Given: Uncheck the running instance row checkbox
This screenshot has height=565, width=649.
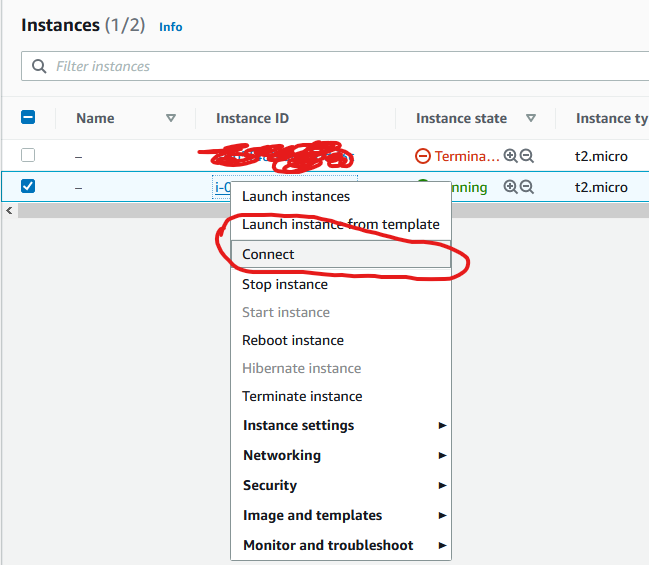Looking at the screenshot, I should tap(28, 187).
